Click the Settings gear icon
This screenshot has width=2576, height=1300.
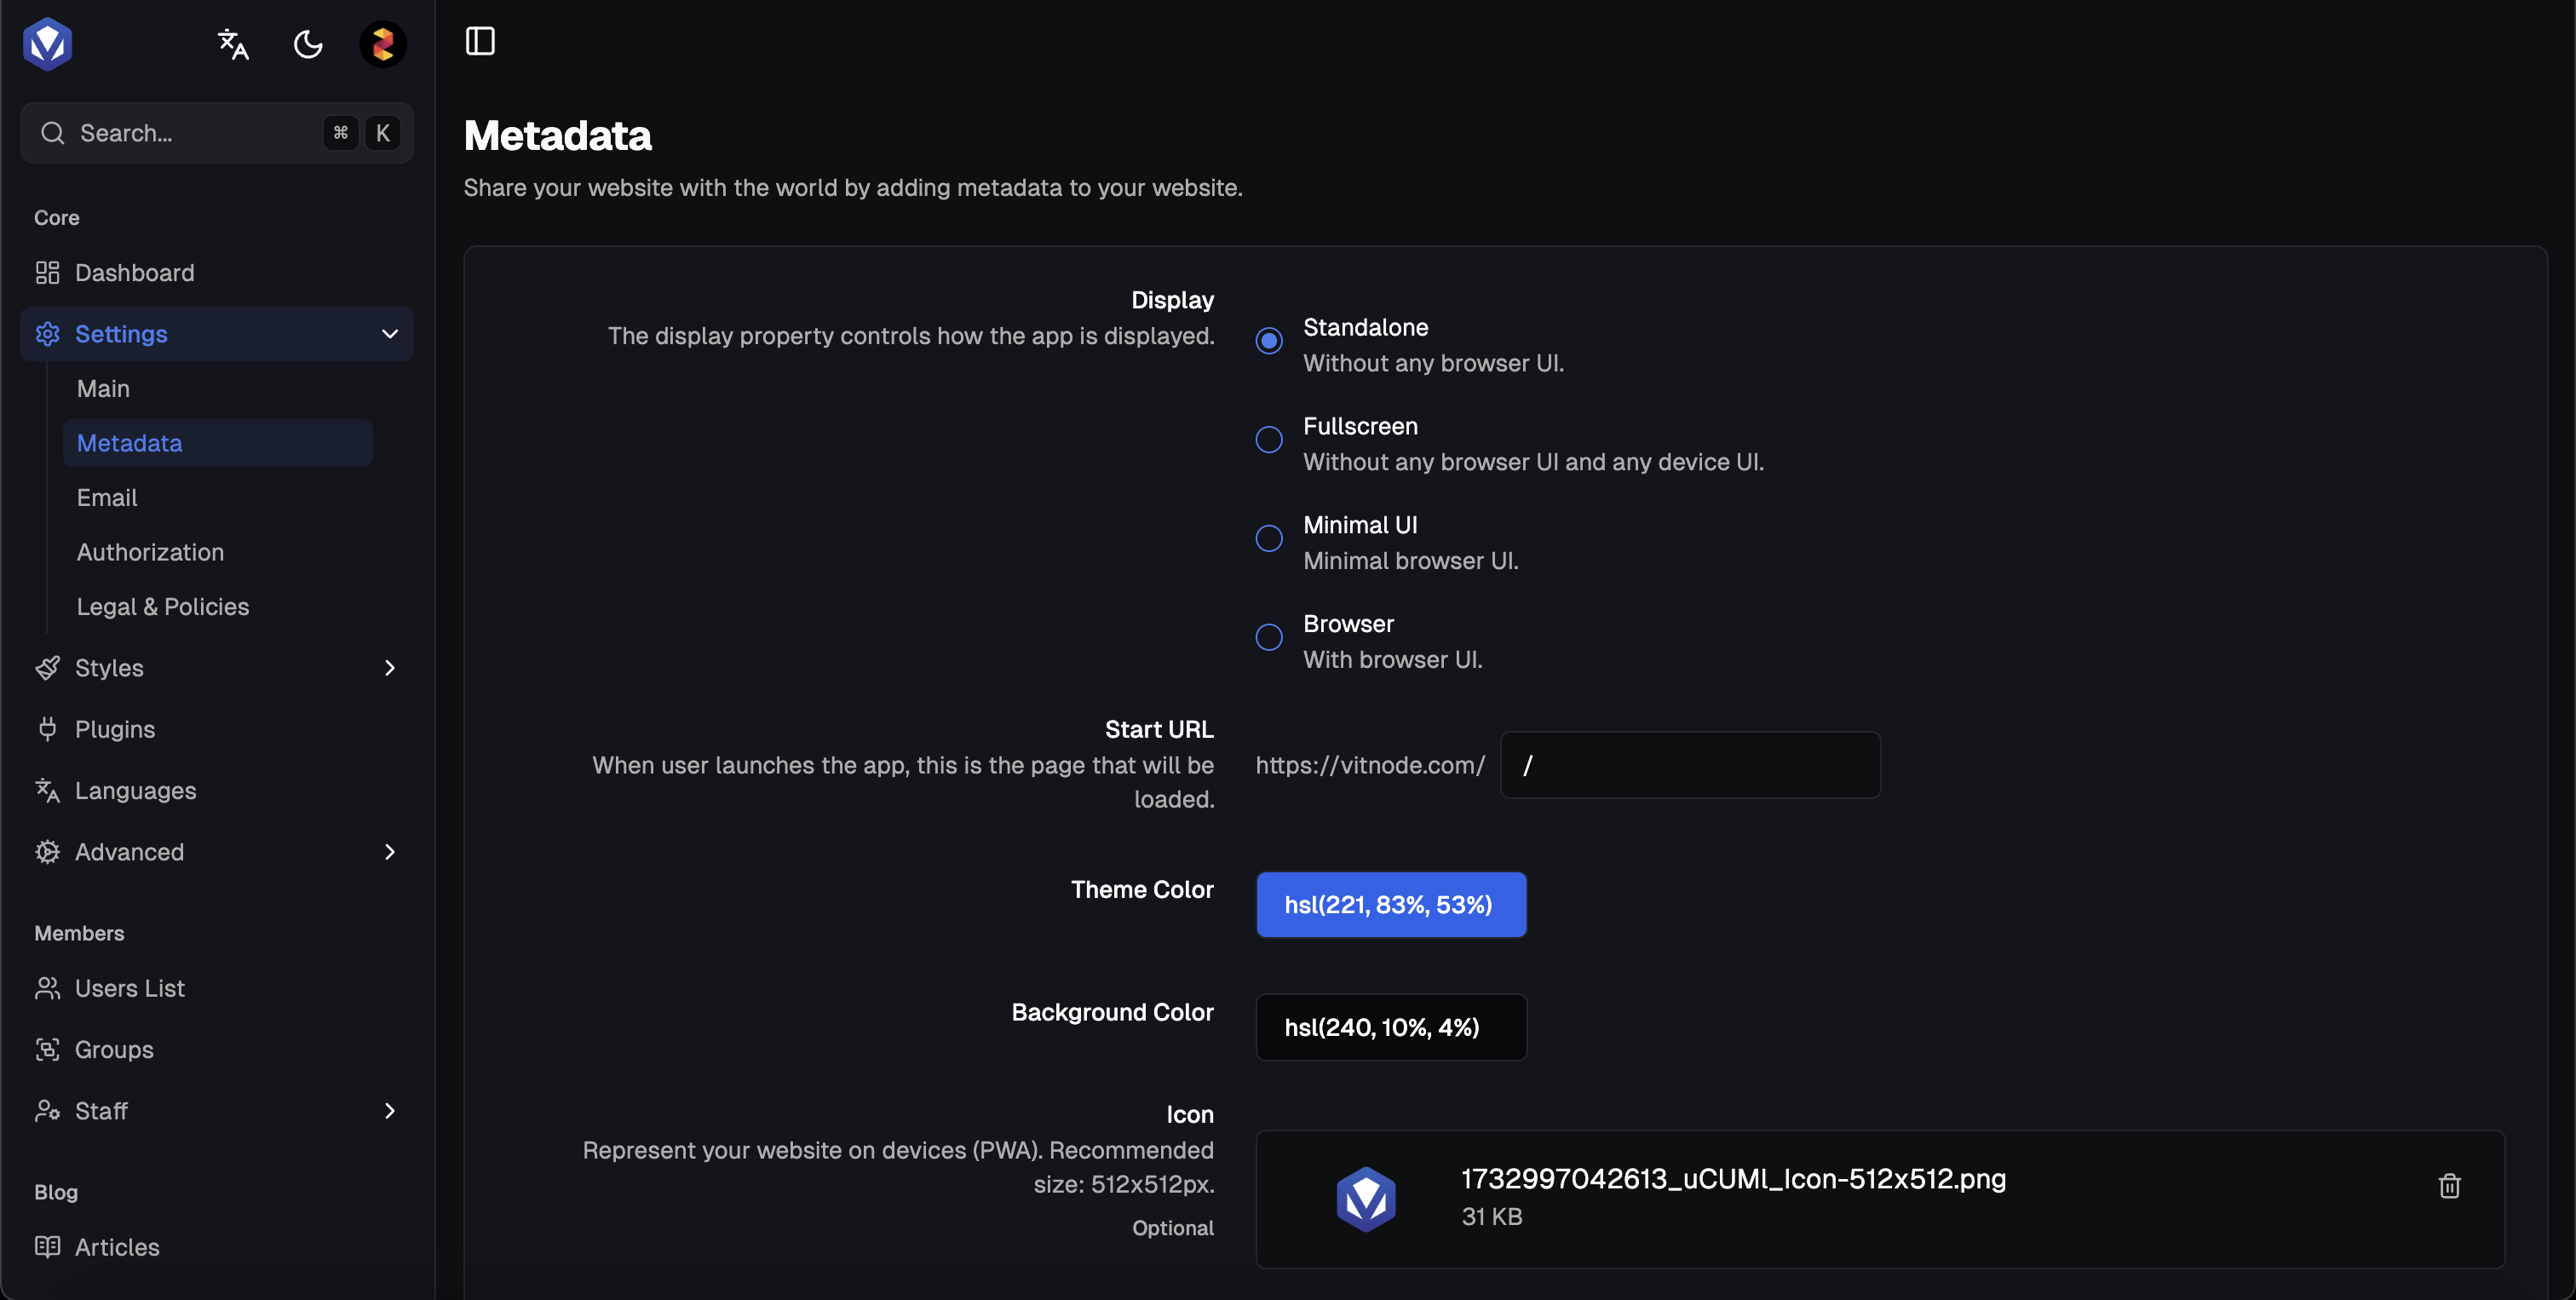47,334
